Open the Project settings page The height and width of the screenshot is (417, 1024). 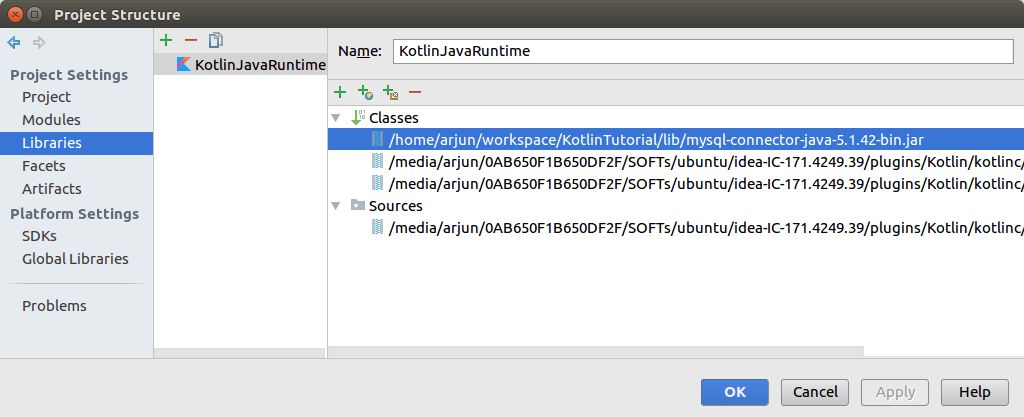pyautogui.click(x=46, y=97)
